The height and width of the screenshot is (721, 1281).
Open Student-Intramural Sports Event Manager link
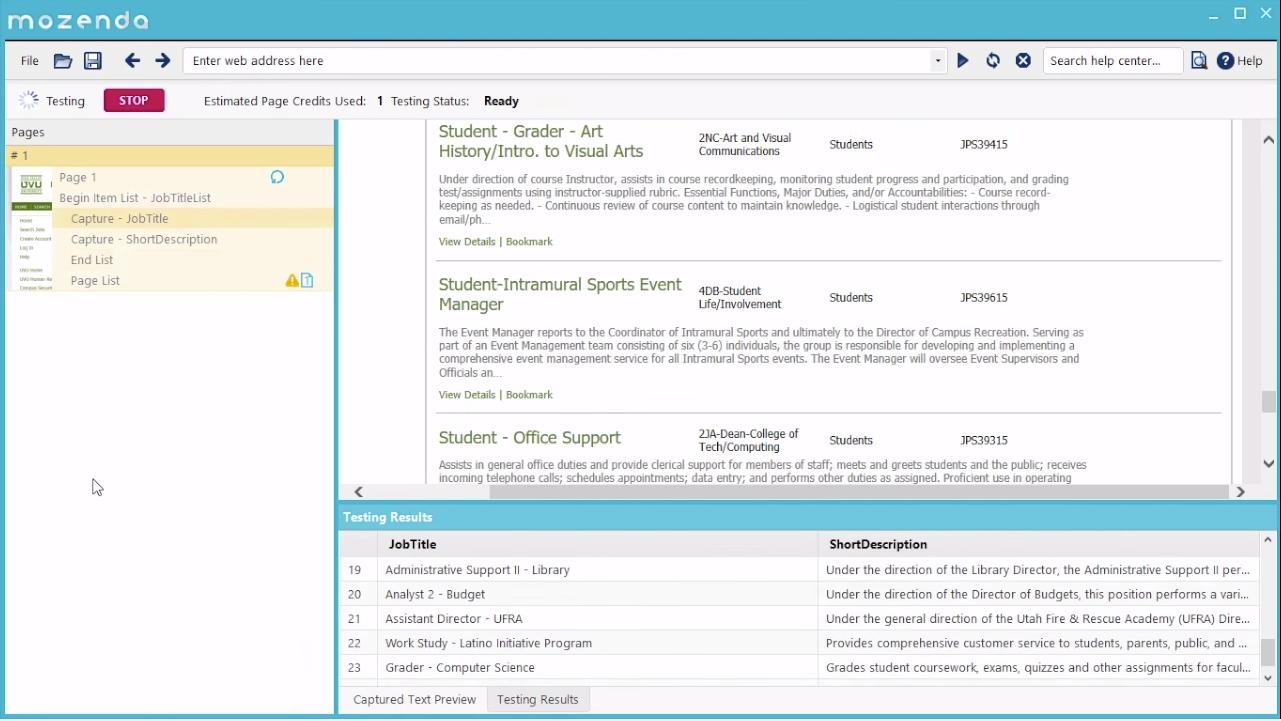560,294
